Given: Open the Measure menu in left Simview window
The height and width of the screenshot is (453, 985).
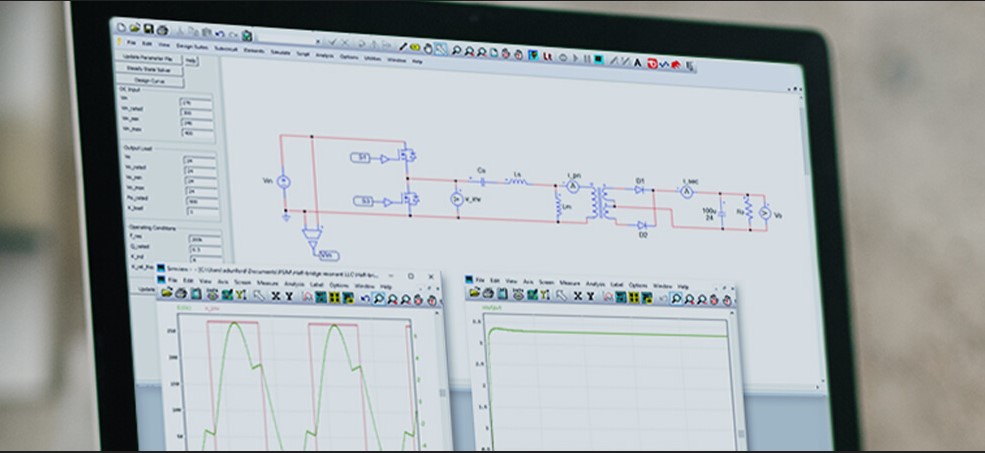Looking at the screenshot, I should click(268, 283).
